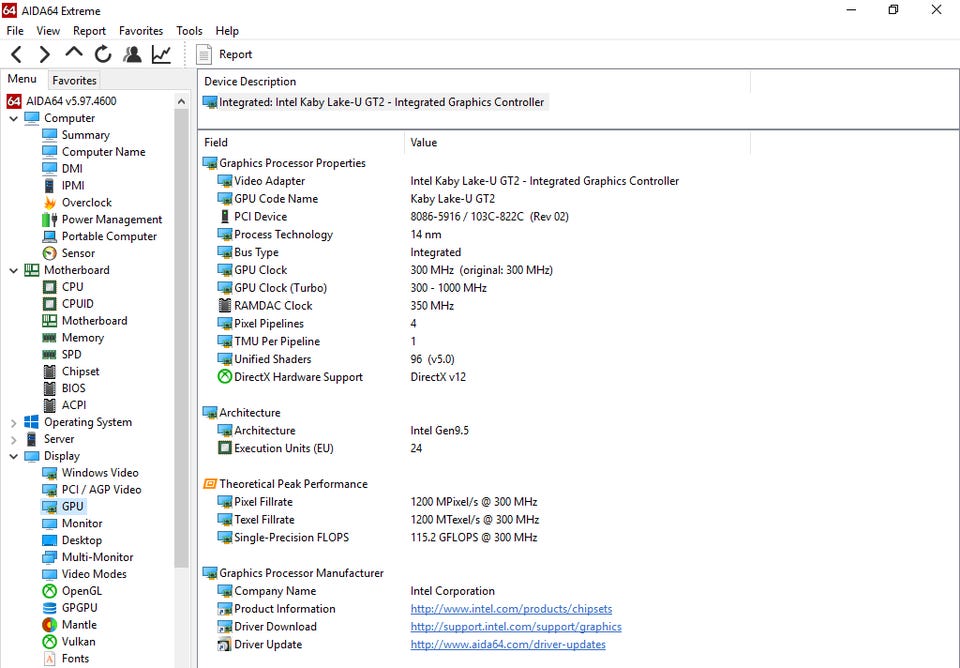Image resolution: width=960 pixels, height=668 pixels.
Task: Open the Tools menu
Action: coord(189,31)
